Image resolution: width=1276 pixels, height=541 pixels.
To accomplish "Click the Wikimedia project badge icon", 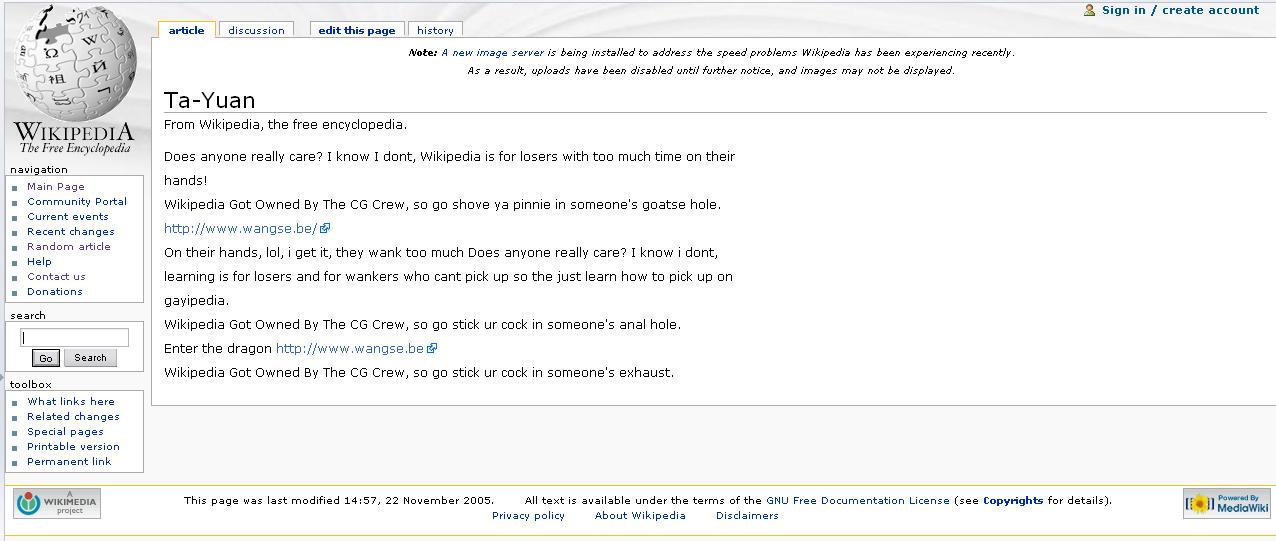I will click(57, 503).
